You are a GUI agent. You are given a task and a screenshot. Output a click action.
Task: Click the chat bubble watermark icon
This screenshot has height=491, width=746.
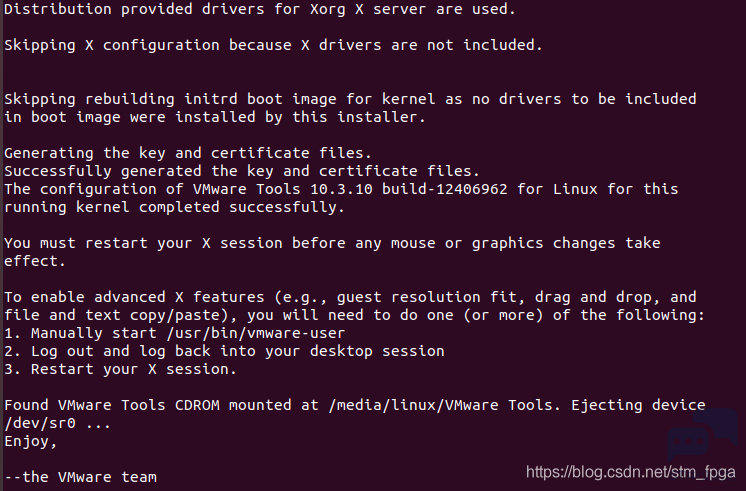tap(703, 434)
